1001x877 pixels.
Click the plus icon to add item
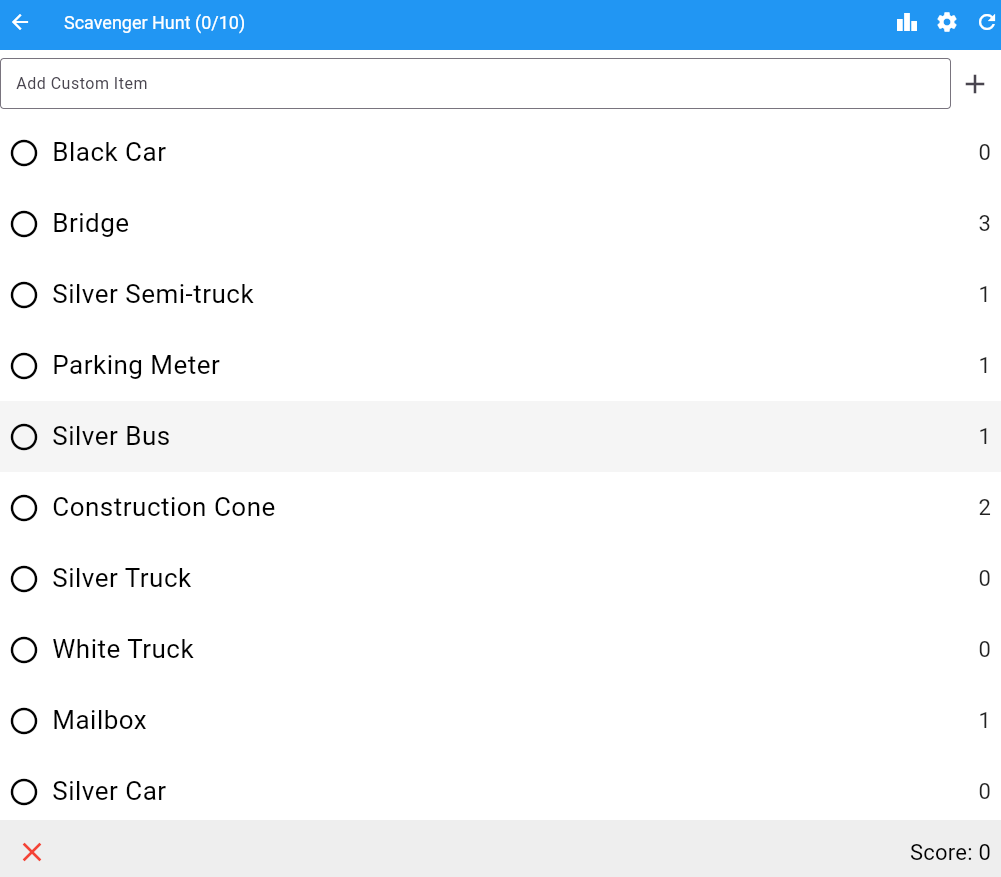(975, 84)
